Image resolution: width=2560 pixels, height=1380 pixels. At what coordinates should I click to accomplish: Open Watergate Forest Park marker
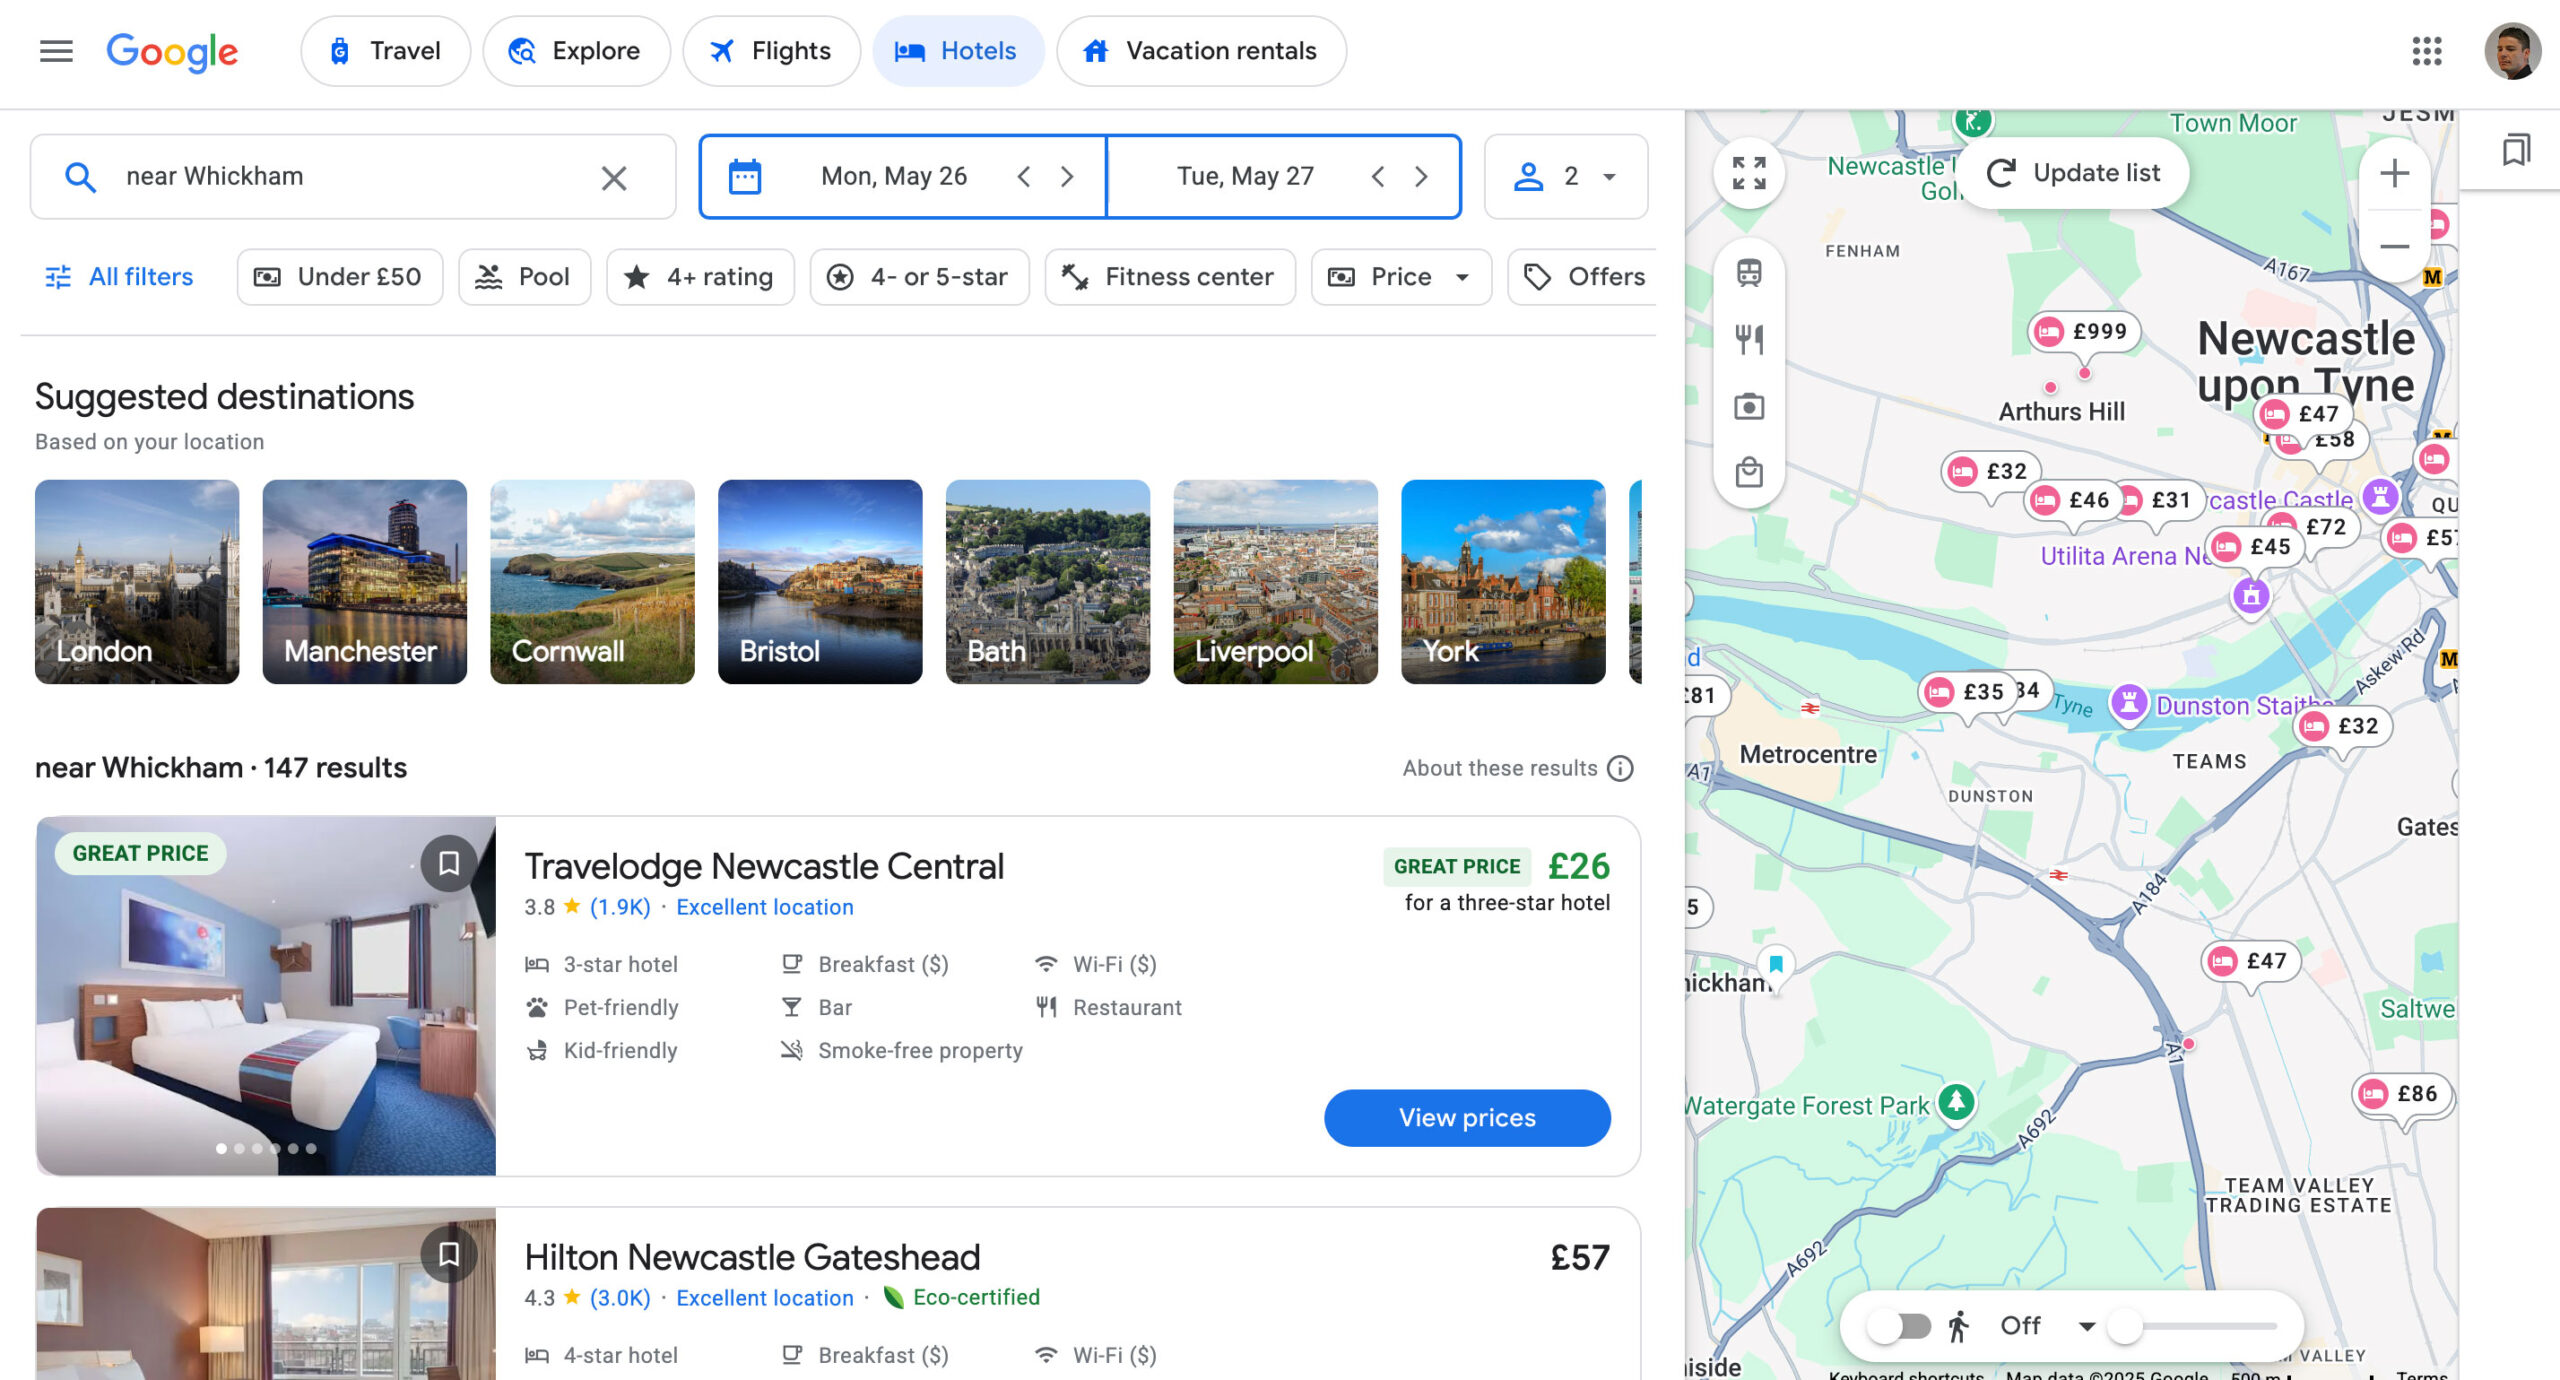[1957, 1103]
